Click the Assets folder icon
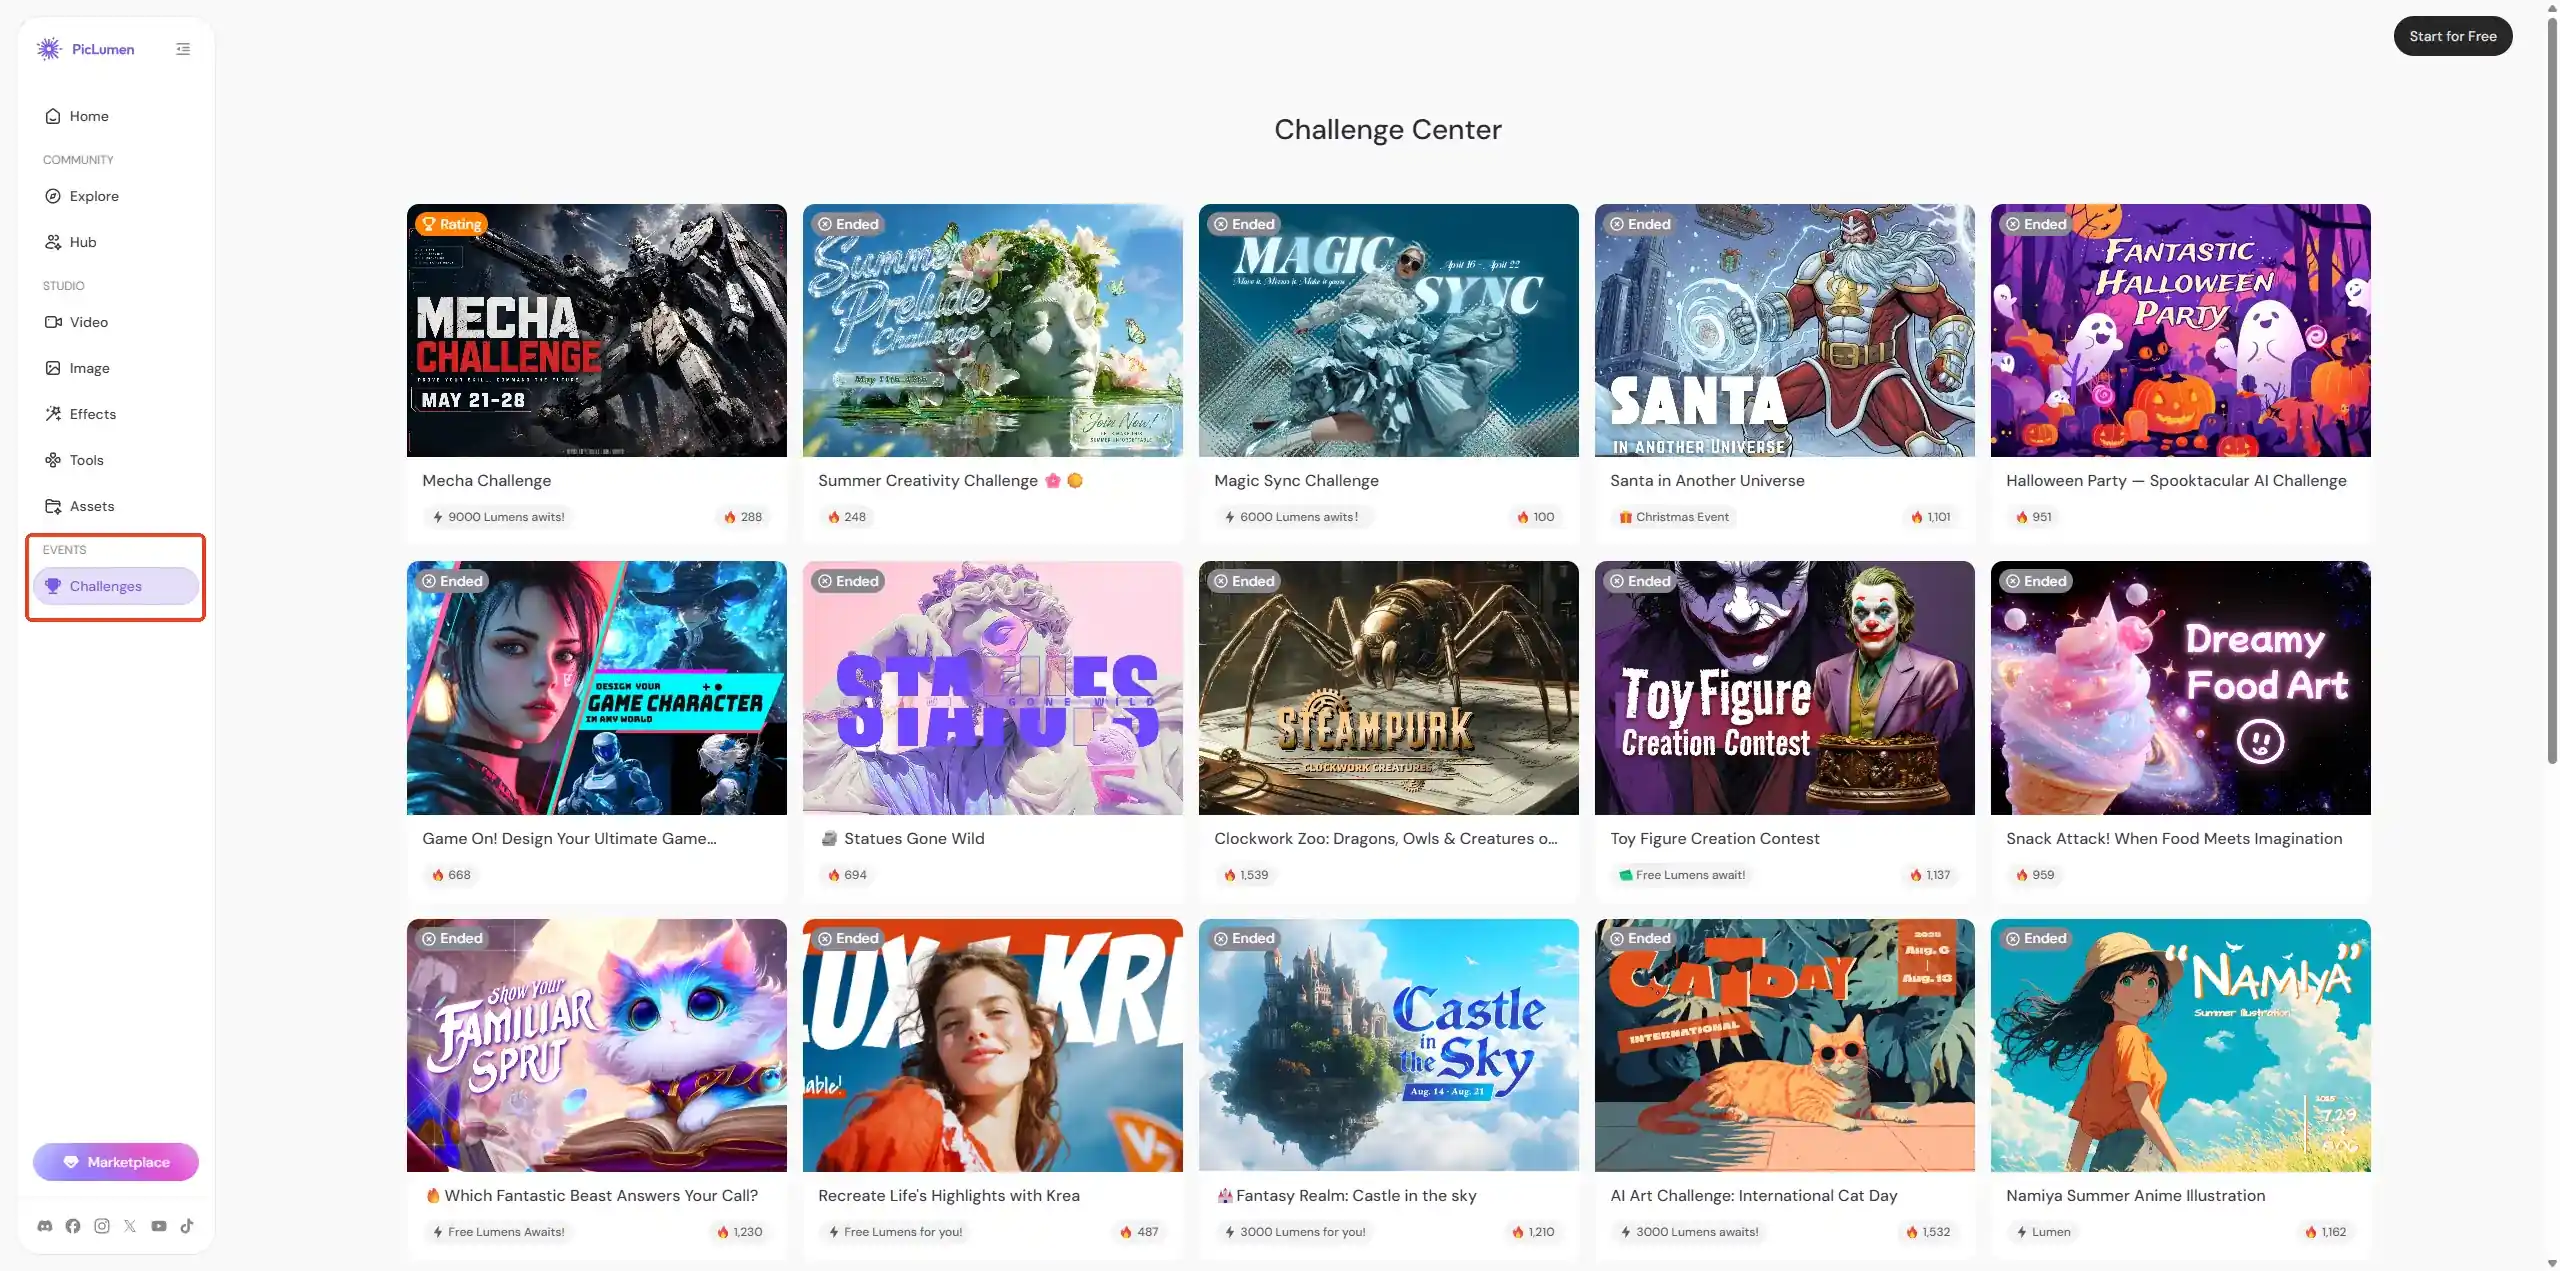Image resolution: width=2560 pixels, height=1271 pixels. [x=53, y=506]
